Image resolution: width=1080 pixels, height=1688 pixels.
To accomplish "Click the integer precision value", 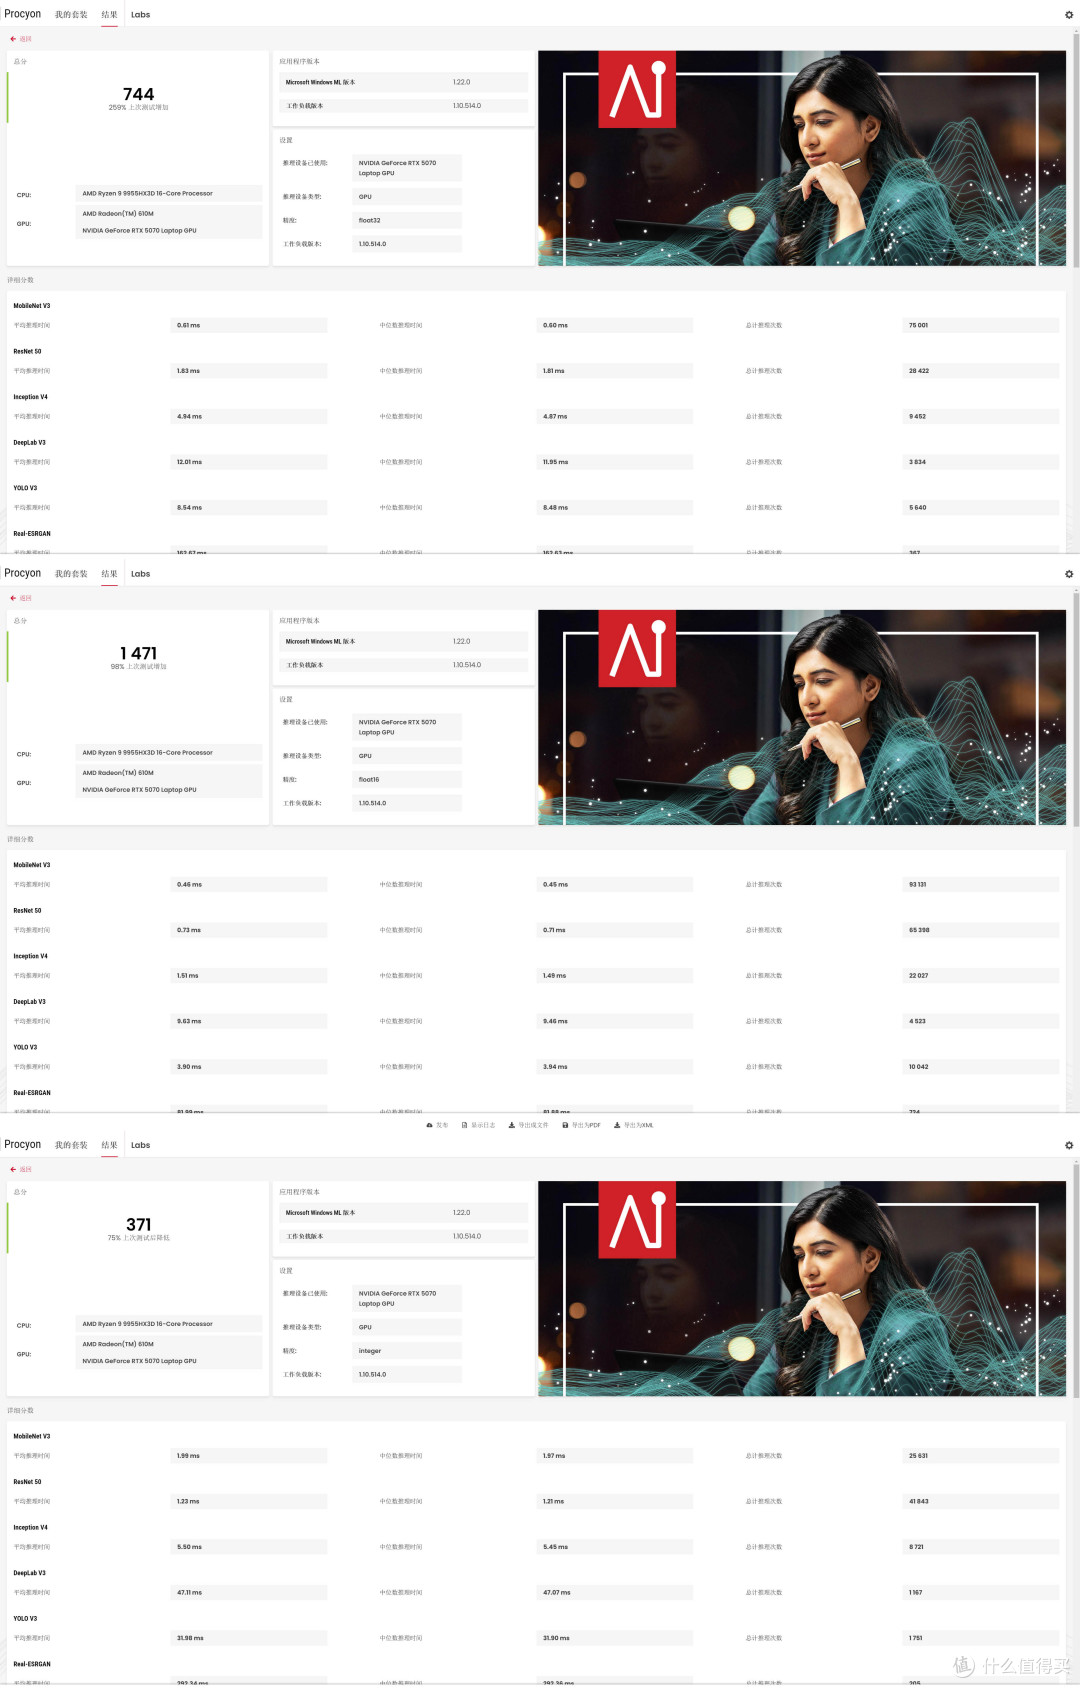I will pyautogui.click(x=407, y=1350).
